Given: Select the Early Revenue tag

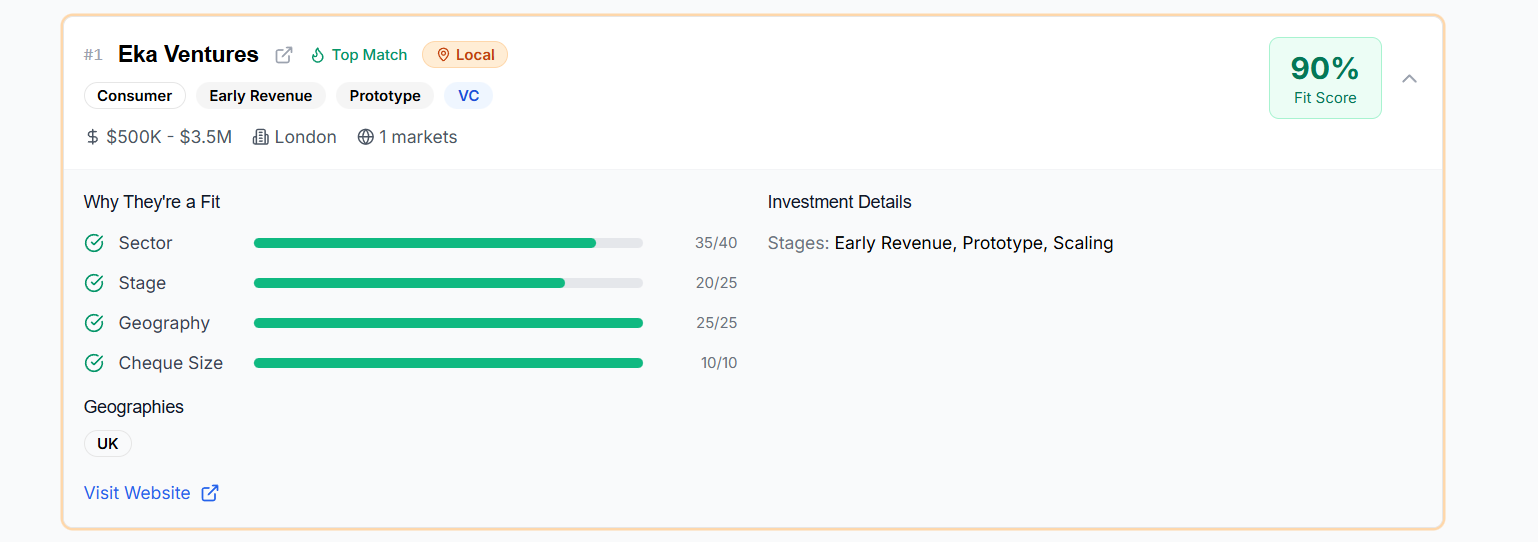Looking at the screenshot, I should click(x=260, y=96).
